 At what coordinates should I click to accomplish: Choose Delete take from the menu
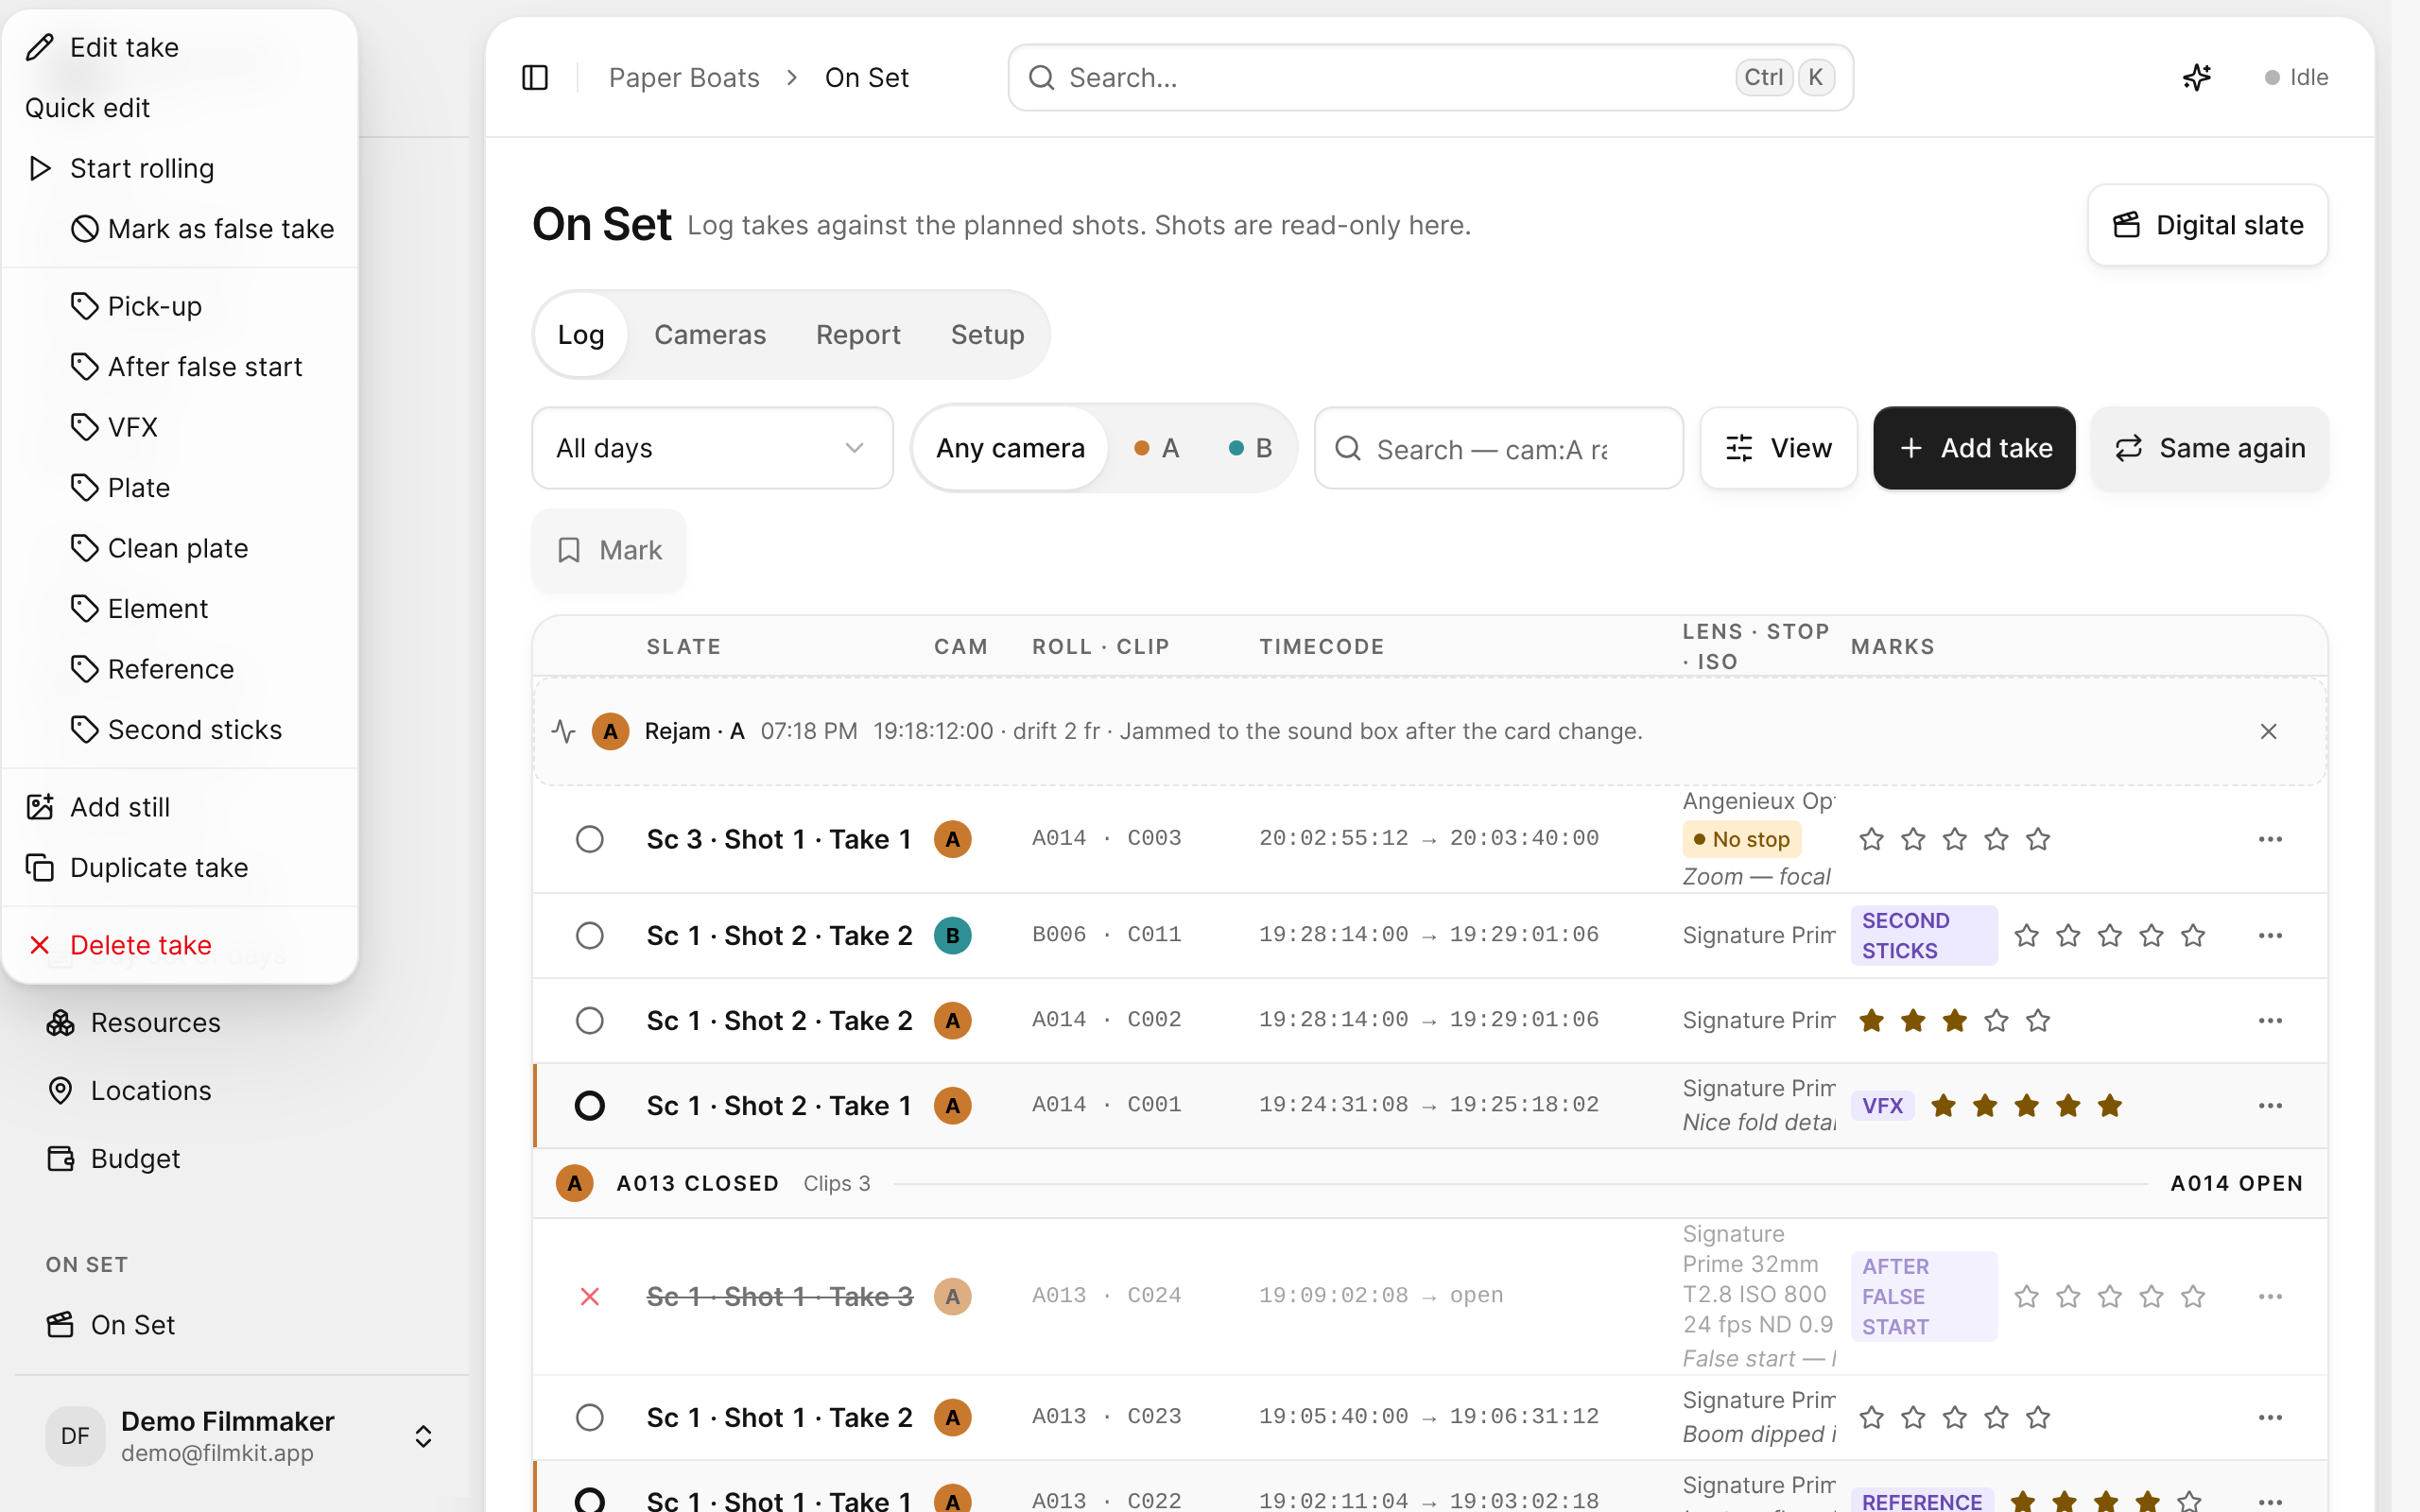coord(180,945)
